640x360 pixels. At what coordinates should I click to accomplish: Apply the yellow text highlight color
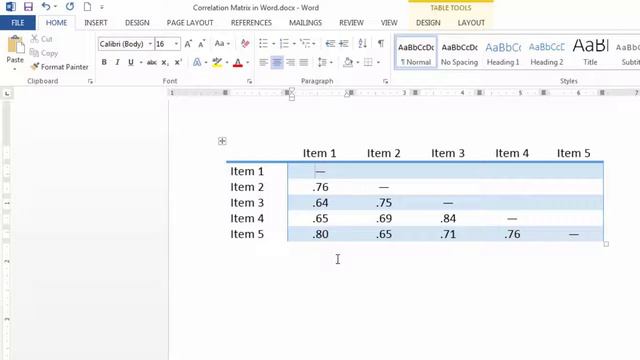tap(217, 62)
